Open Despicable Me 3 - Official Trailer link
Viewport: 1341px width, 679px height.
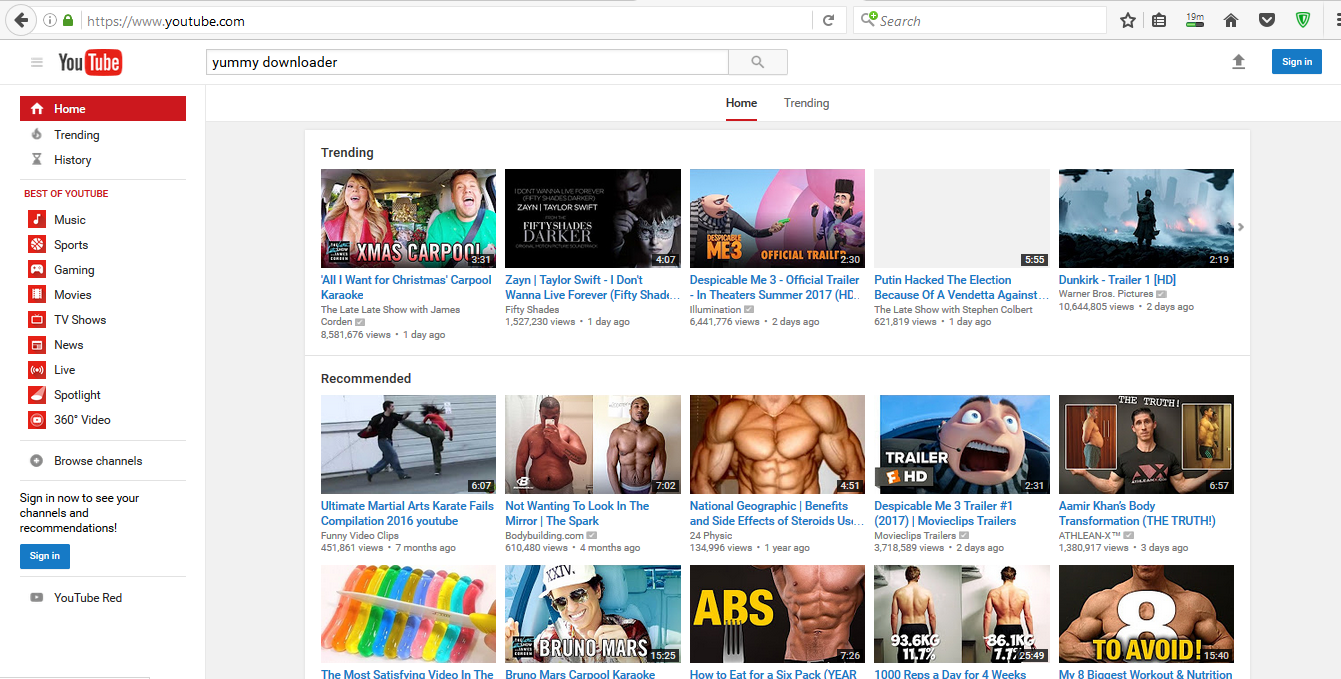coord(775,287)
